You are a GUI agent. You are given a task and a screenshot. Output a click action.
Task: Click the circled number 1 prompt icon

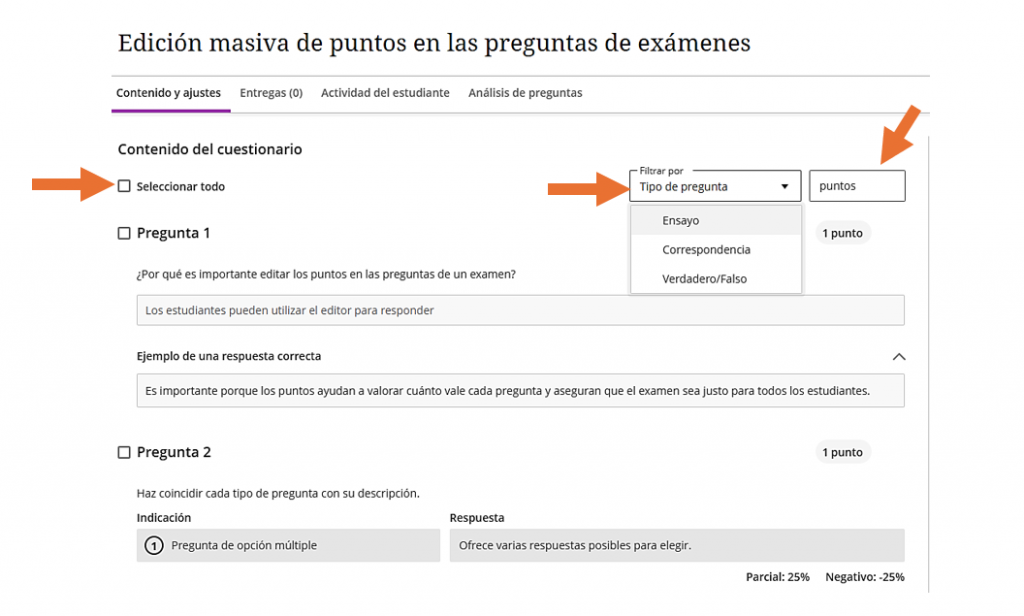coord(154,546)
